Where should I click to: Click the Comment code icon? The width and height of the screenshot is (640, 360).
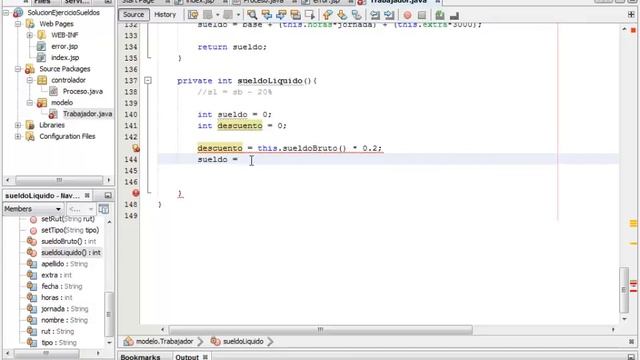440,15
